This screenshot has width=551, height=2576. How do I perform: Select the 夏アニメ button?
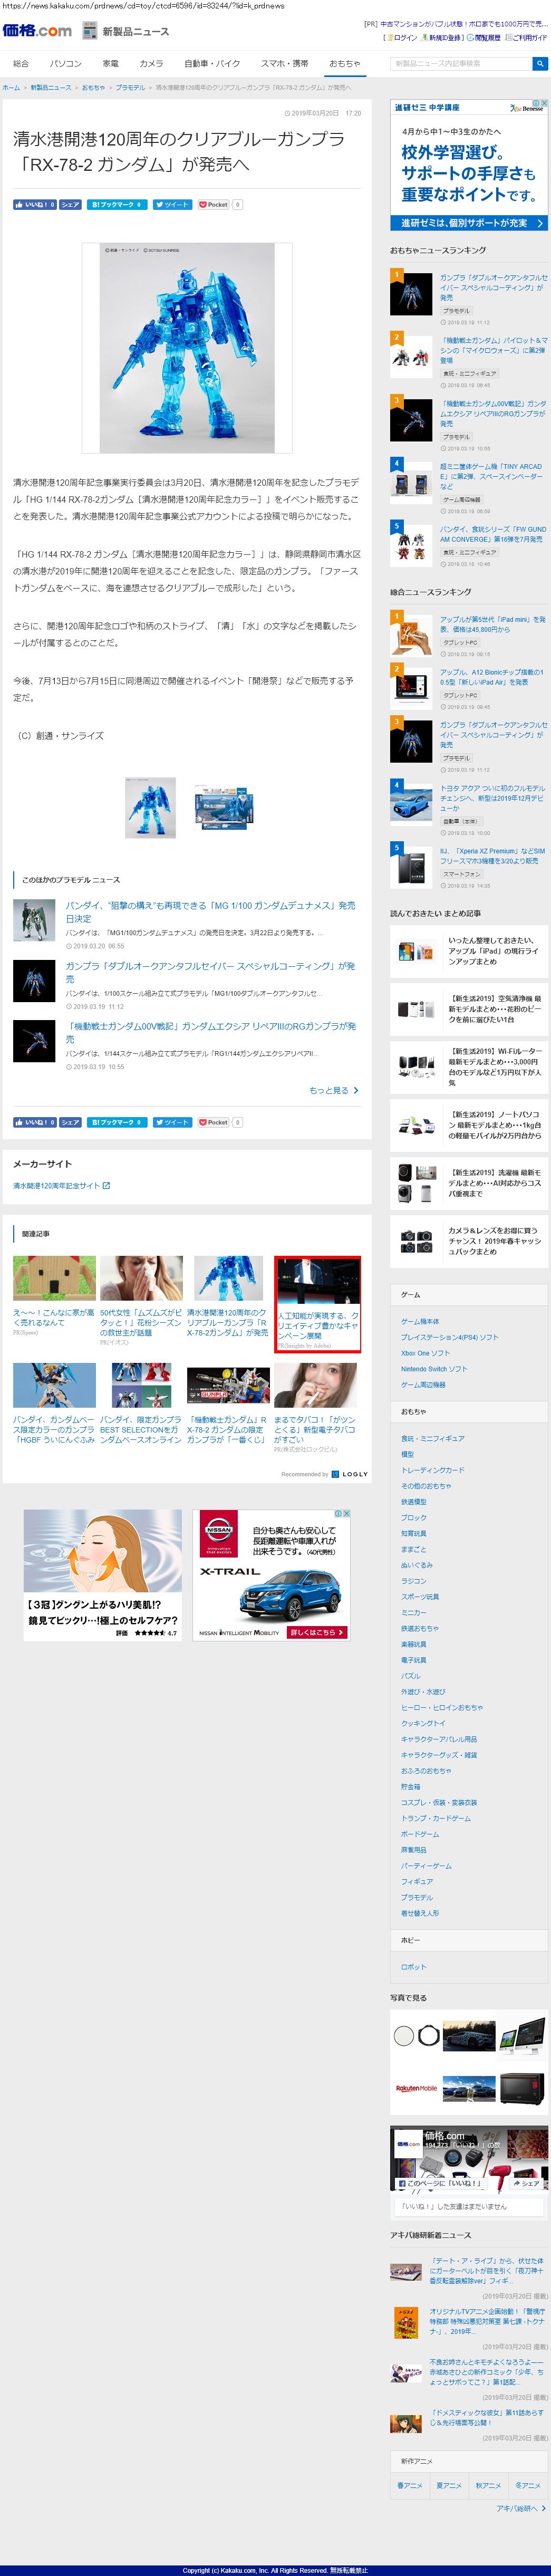pyautogui.click(x=449, y=2485)
